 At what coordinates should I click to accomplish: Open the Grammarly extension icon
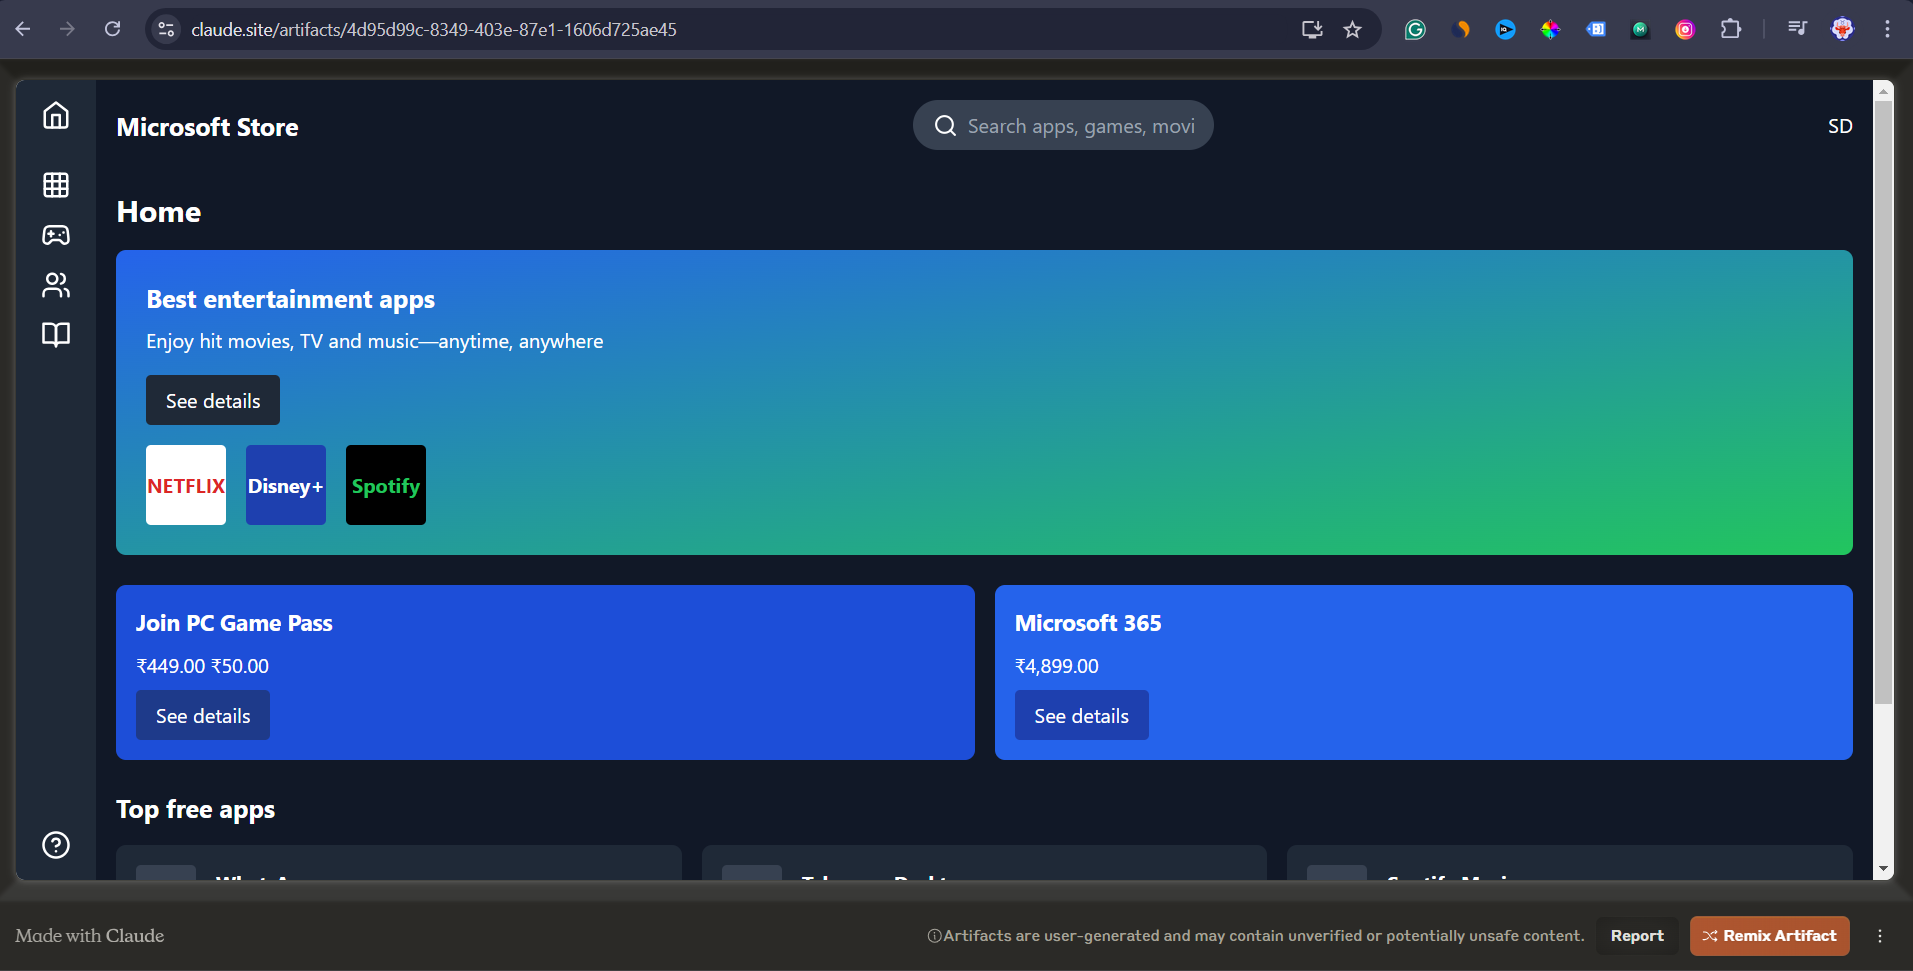(x=1415, y=30)
